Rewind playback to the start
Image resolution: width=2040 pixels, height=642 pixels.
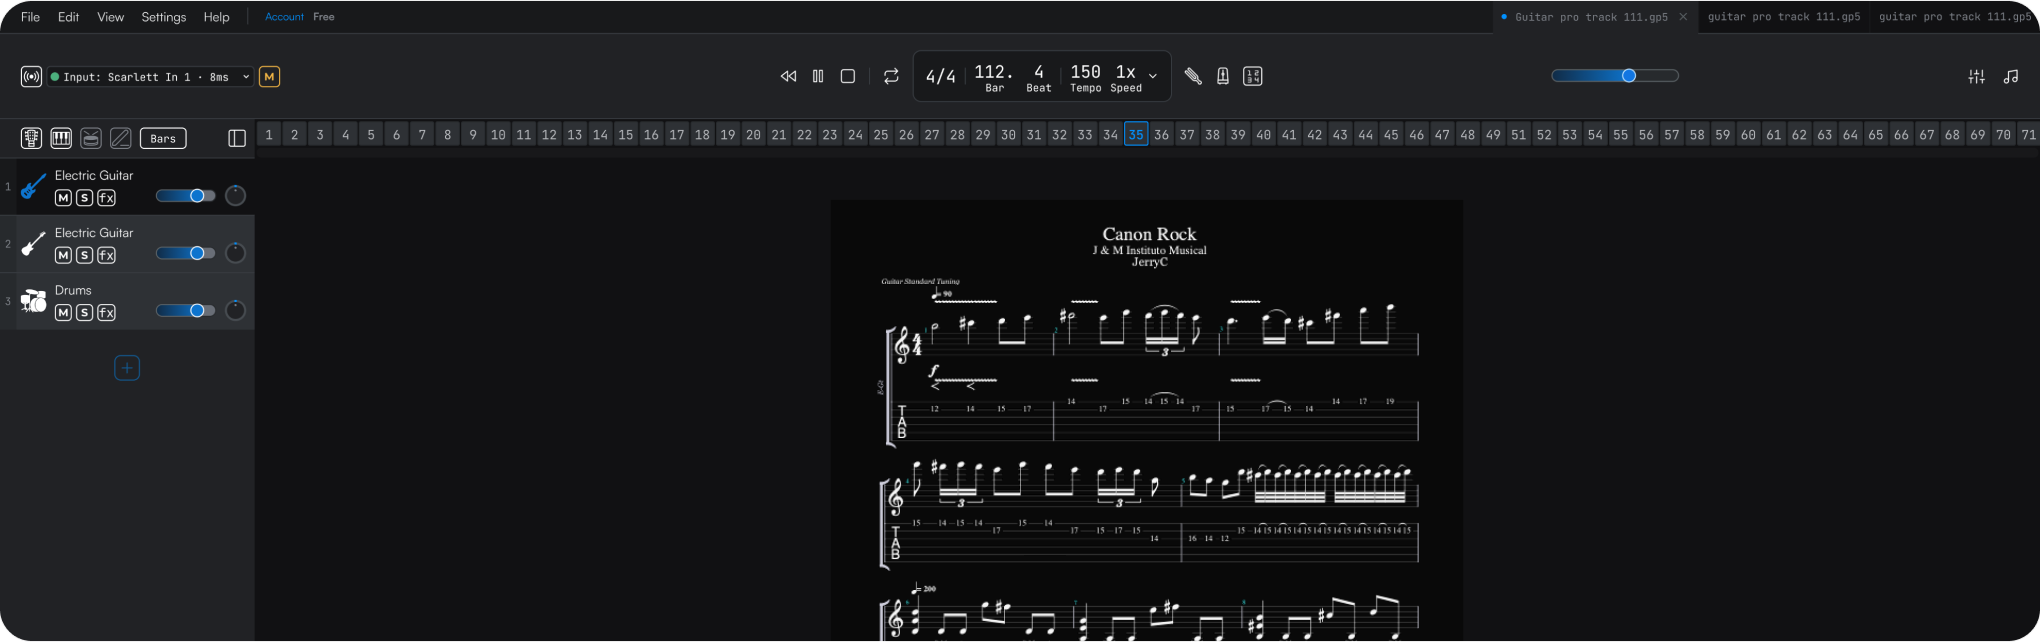[x=788, y=76]
